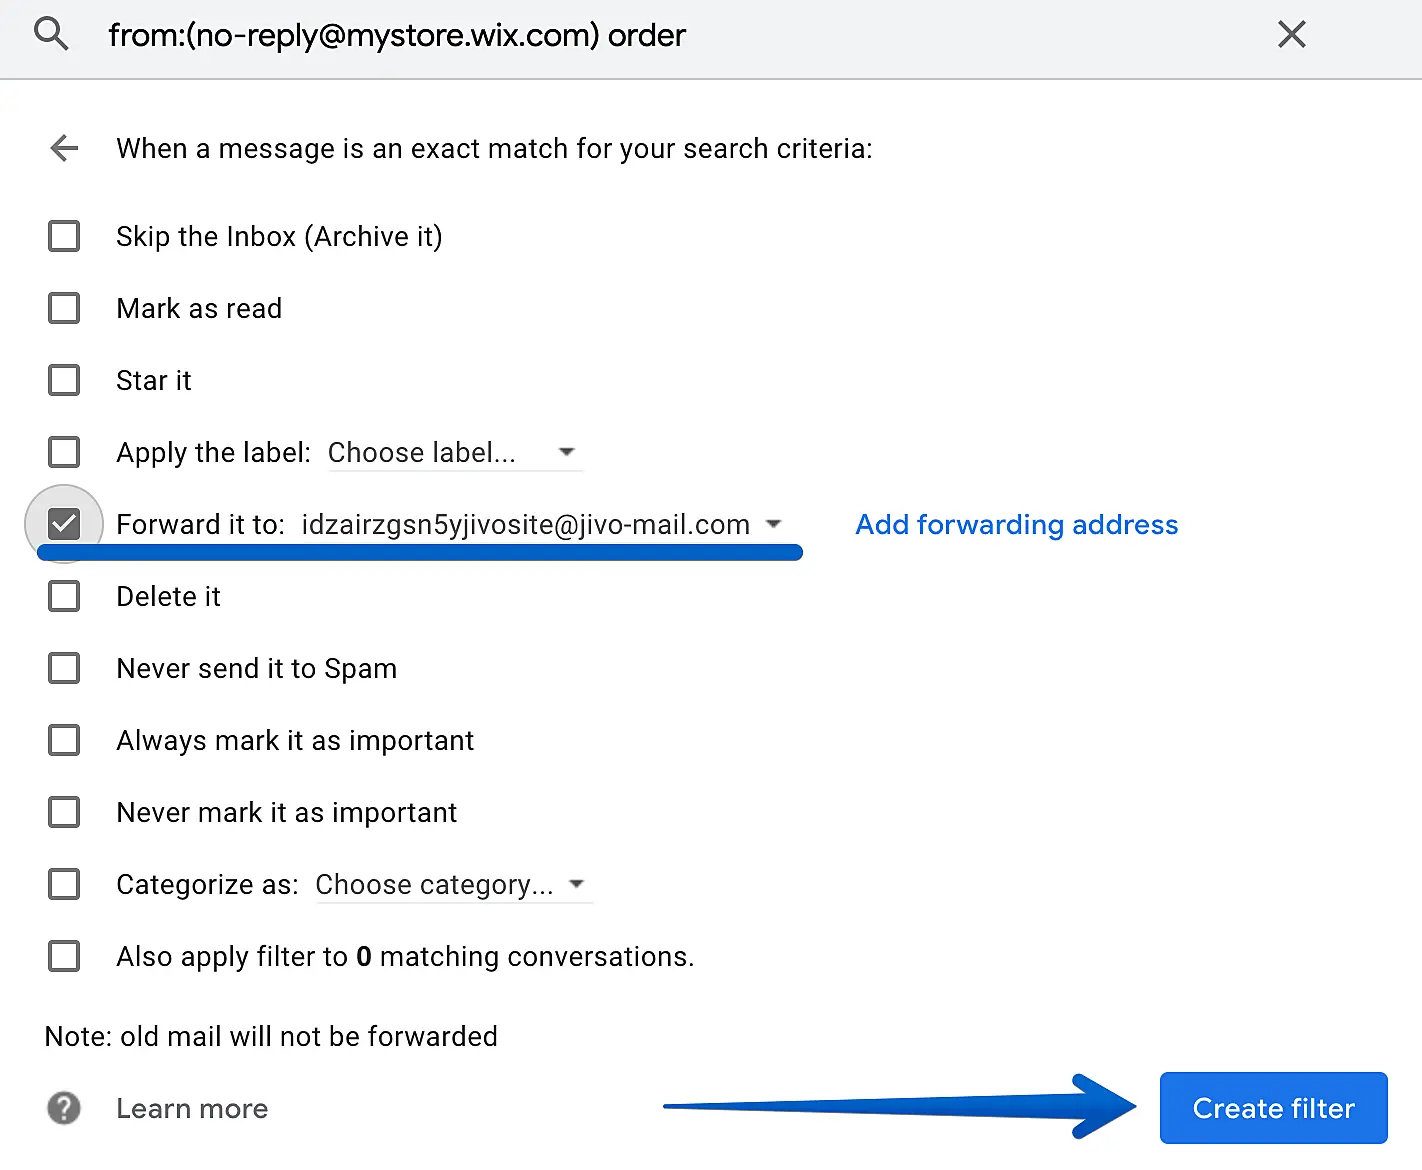Screen dimensions: 1422x1170
Task: Clear the search with the X icon
Action: (x=1291, y=35)
